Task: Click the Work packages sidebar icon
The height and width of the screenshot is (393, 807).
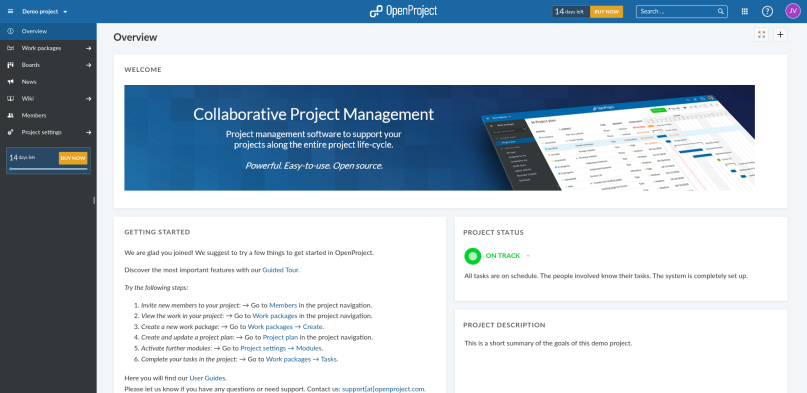Action: (x=10, y=48)
